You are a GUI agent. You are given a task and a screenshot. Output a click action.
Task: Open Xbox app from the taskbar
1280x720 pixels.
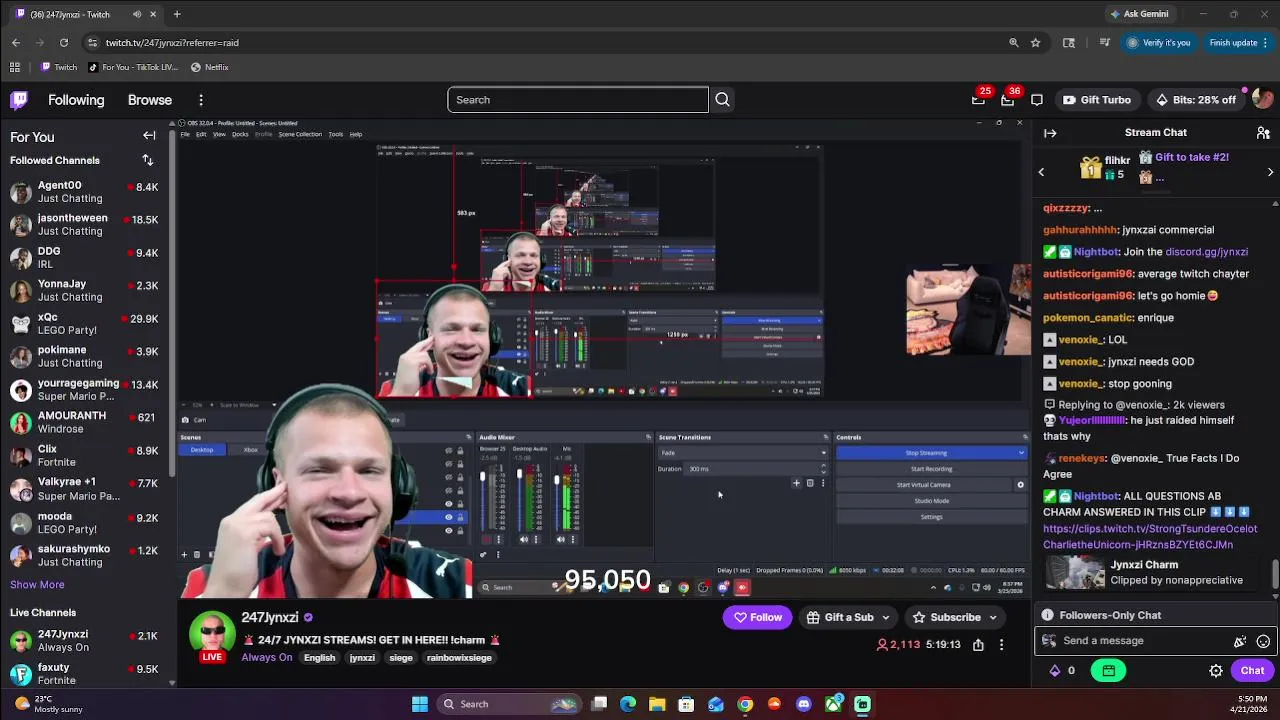tap(833, 704)
